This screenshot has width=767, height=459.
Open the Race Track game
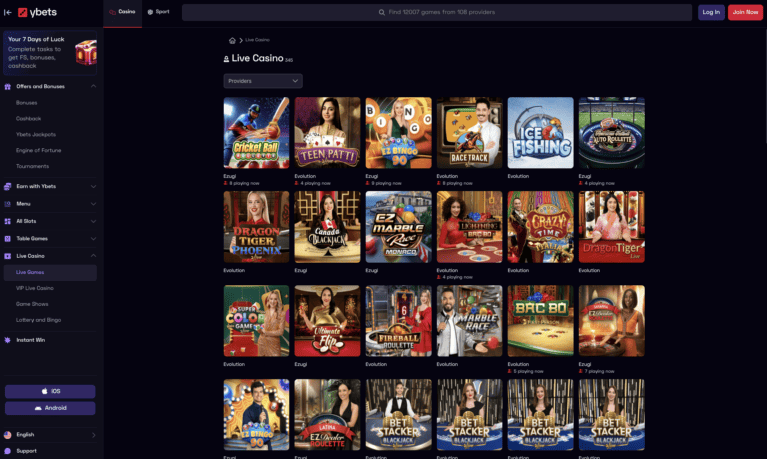point(470,133)
